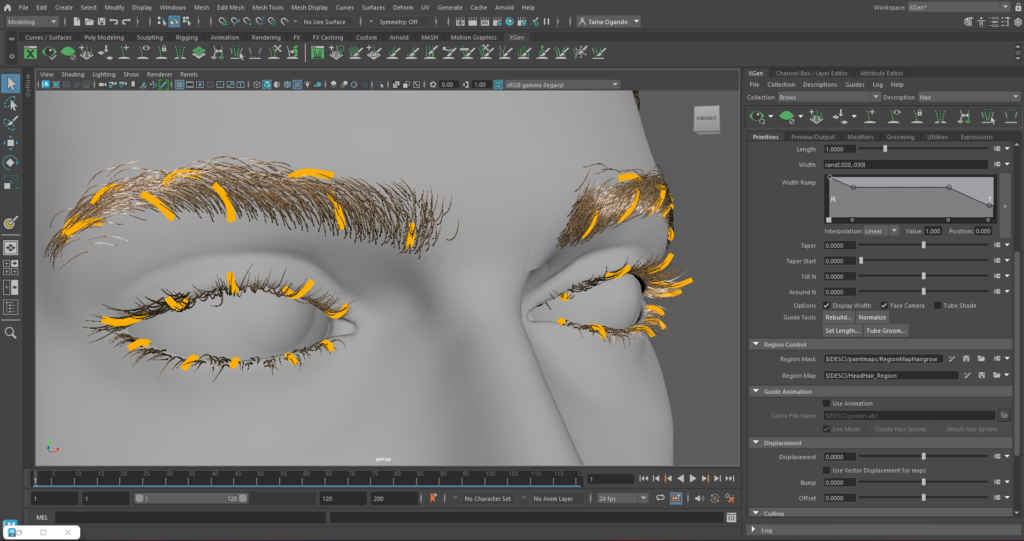Select the arrow Select tool in toolbox
The image size is (1024, 541).
[x=11, y=83]
